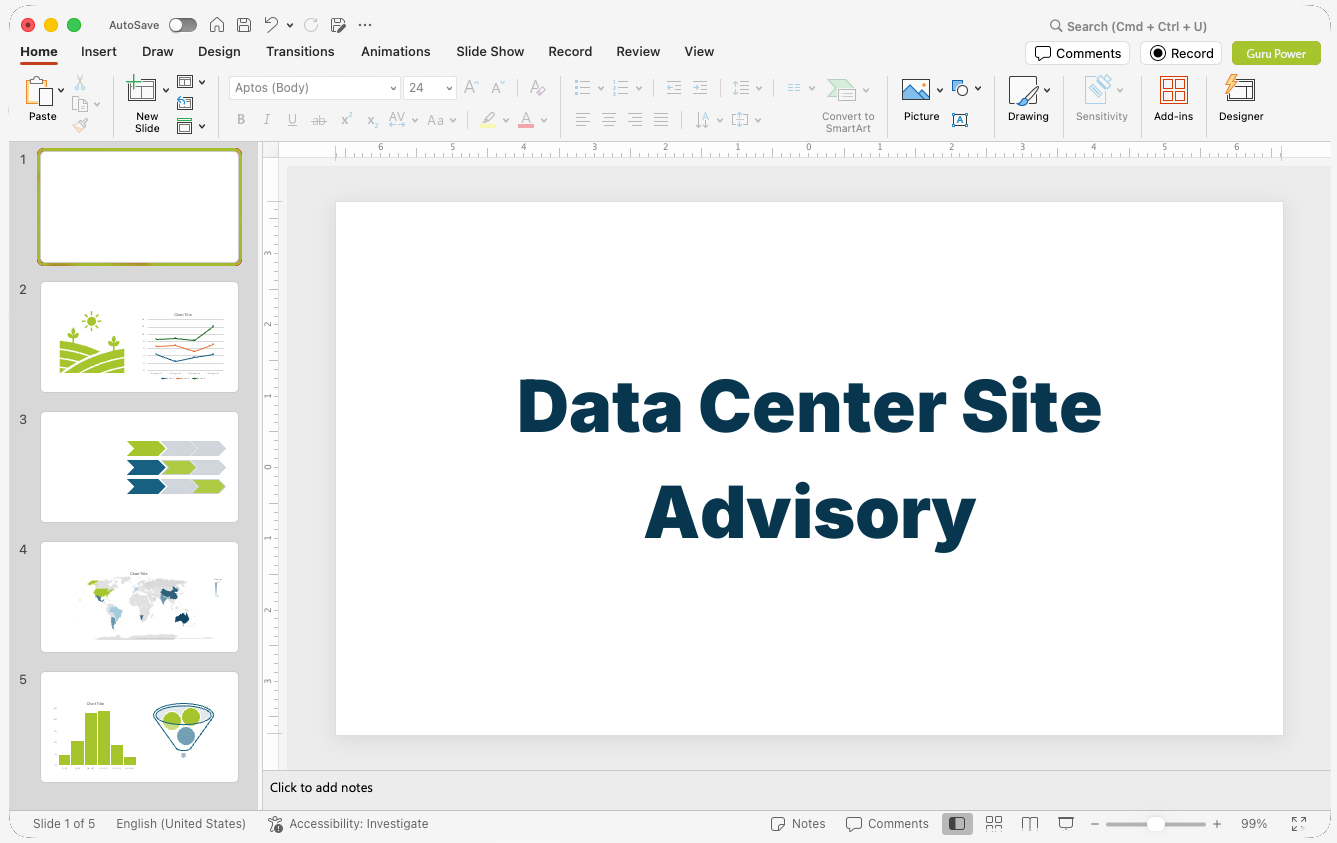This screenshot has height=843, width=1337.
Task: Click the Home icon in the title bar
Action: pos(217,25)
